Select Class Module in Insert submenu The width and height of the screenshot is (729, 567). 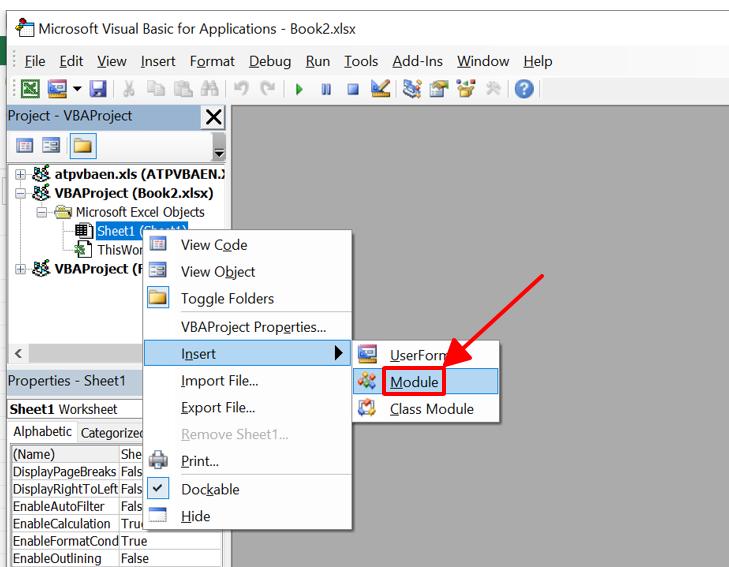click(425, 409)
